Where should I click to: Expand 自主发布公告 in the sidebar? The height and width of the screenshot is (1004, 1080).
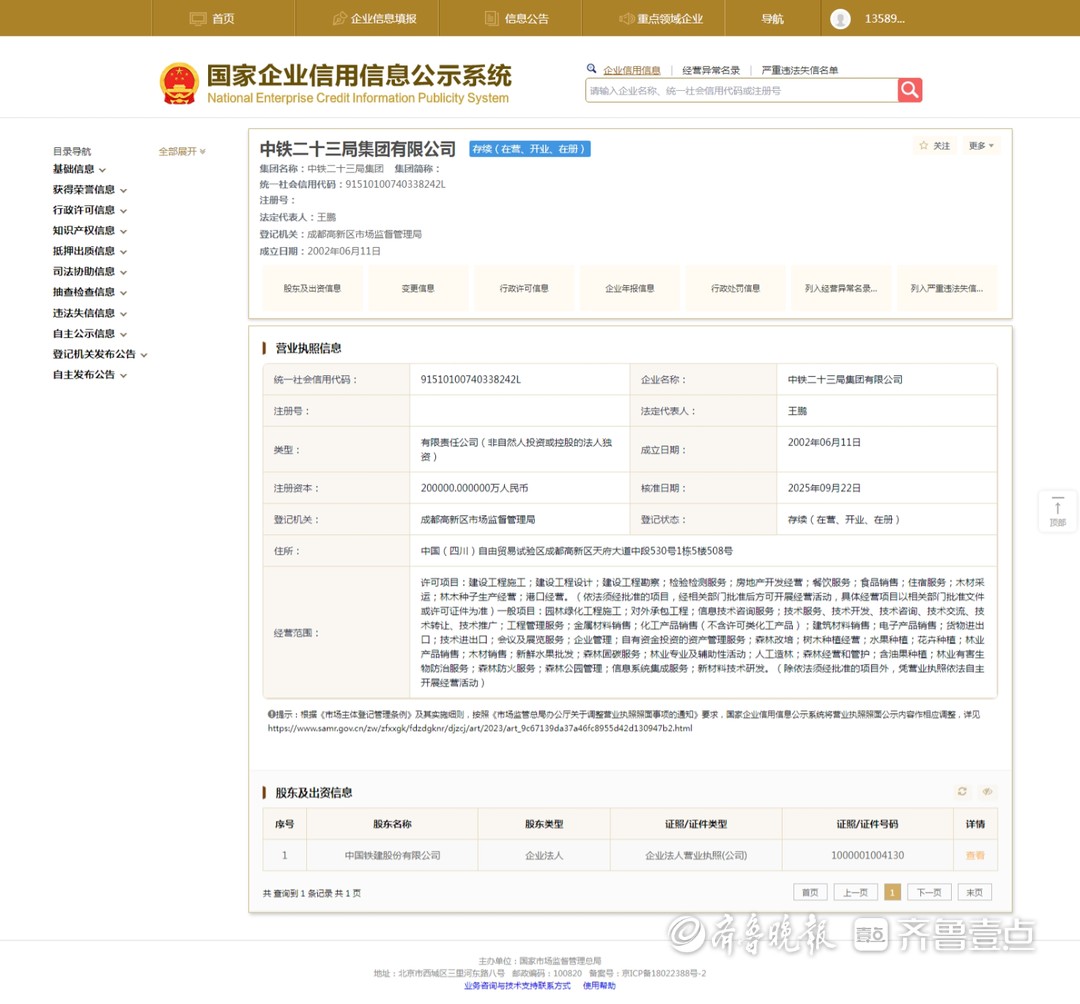90,375
